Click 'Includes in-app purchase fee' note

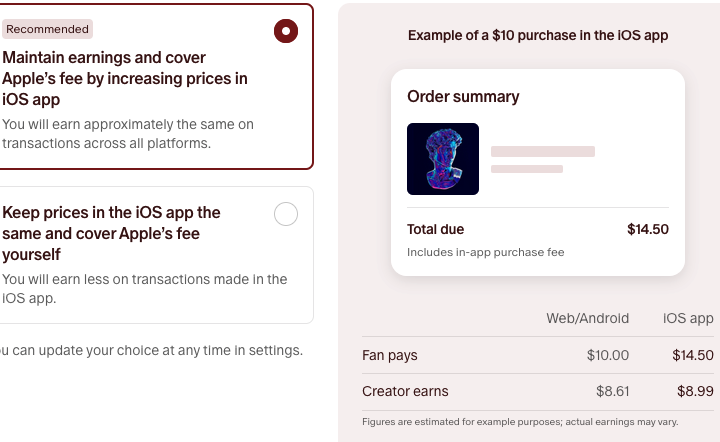click(485, 252)
